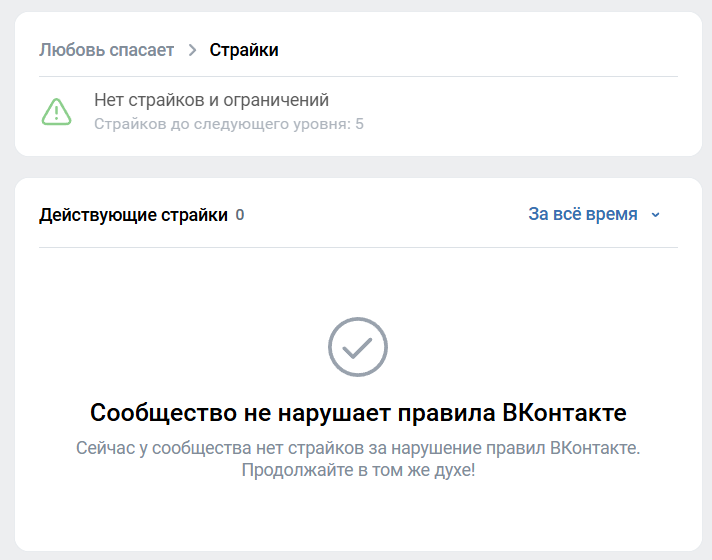Viewport: 712px width, 560px height.
Task: Click the gray circled checkmark icon
Action: [357, 347]
